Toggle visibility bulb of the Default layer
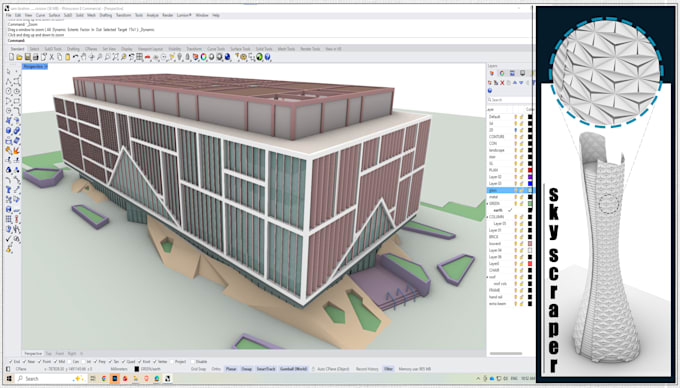Screen dimensions: 680x388 pyautogui.click(x=516, y=117)
